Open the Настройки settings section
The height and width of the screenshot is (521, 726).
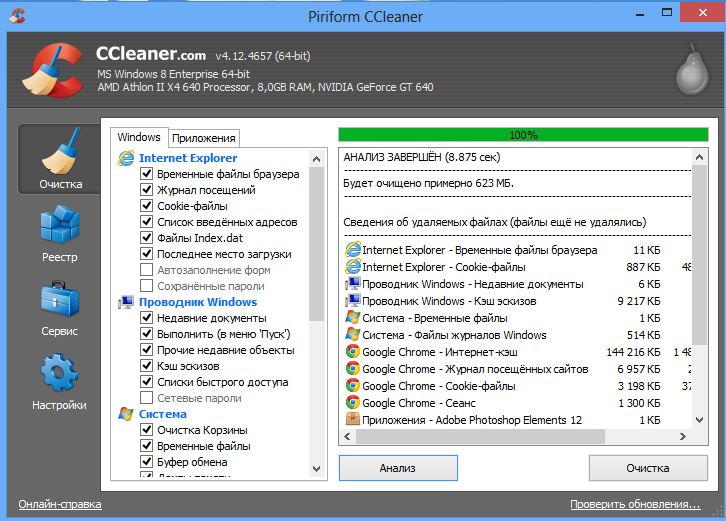pyautogui.click(x=60, y=382)
